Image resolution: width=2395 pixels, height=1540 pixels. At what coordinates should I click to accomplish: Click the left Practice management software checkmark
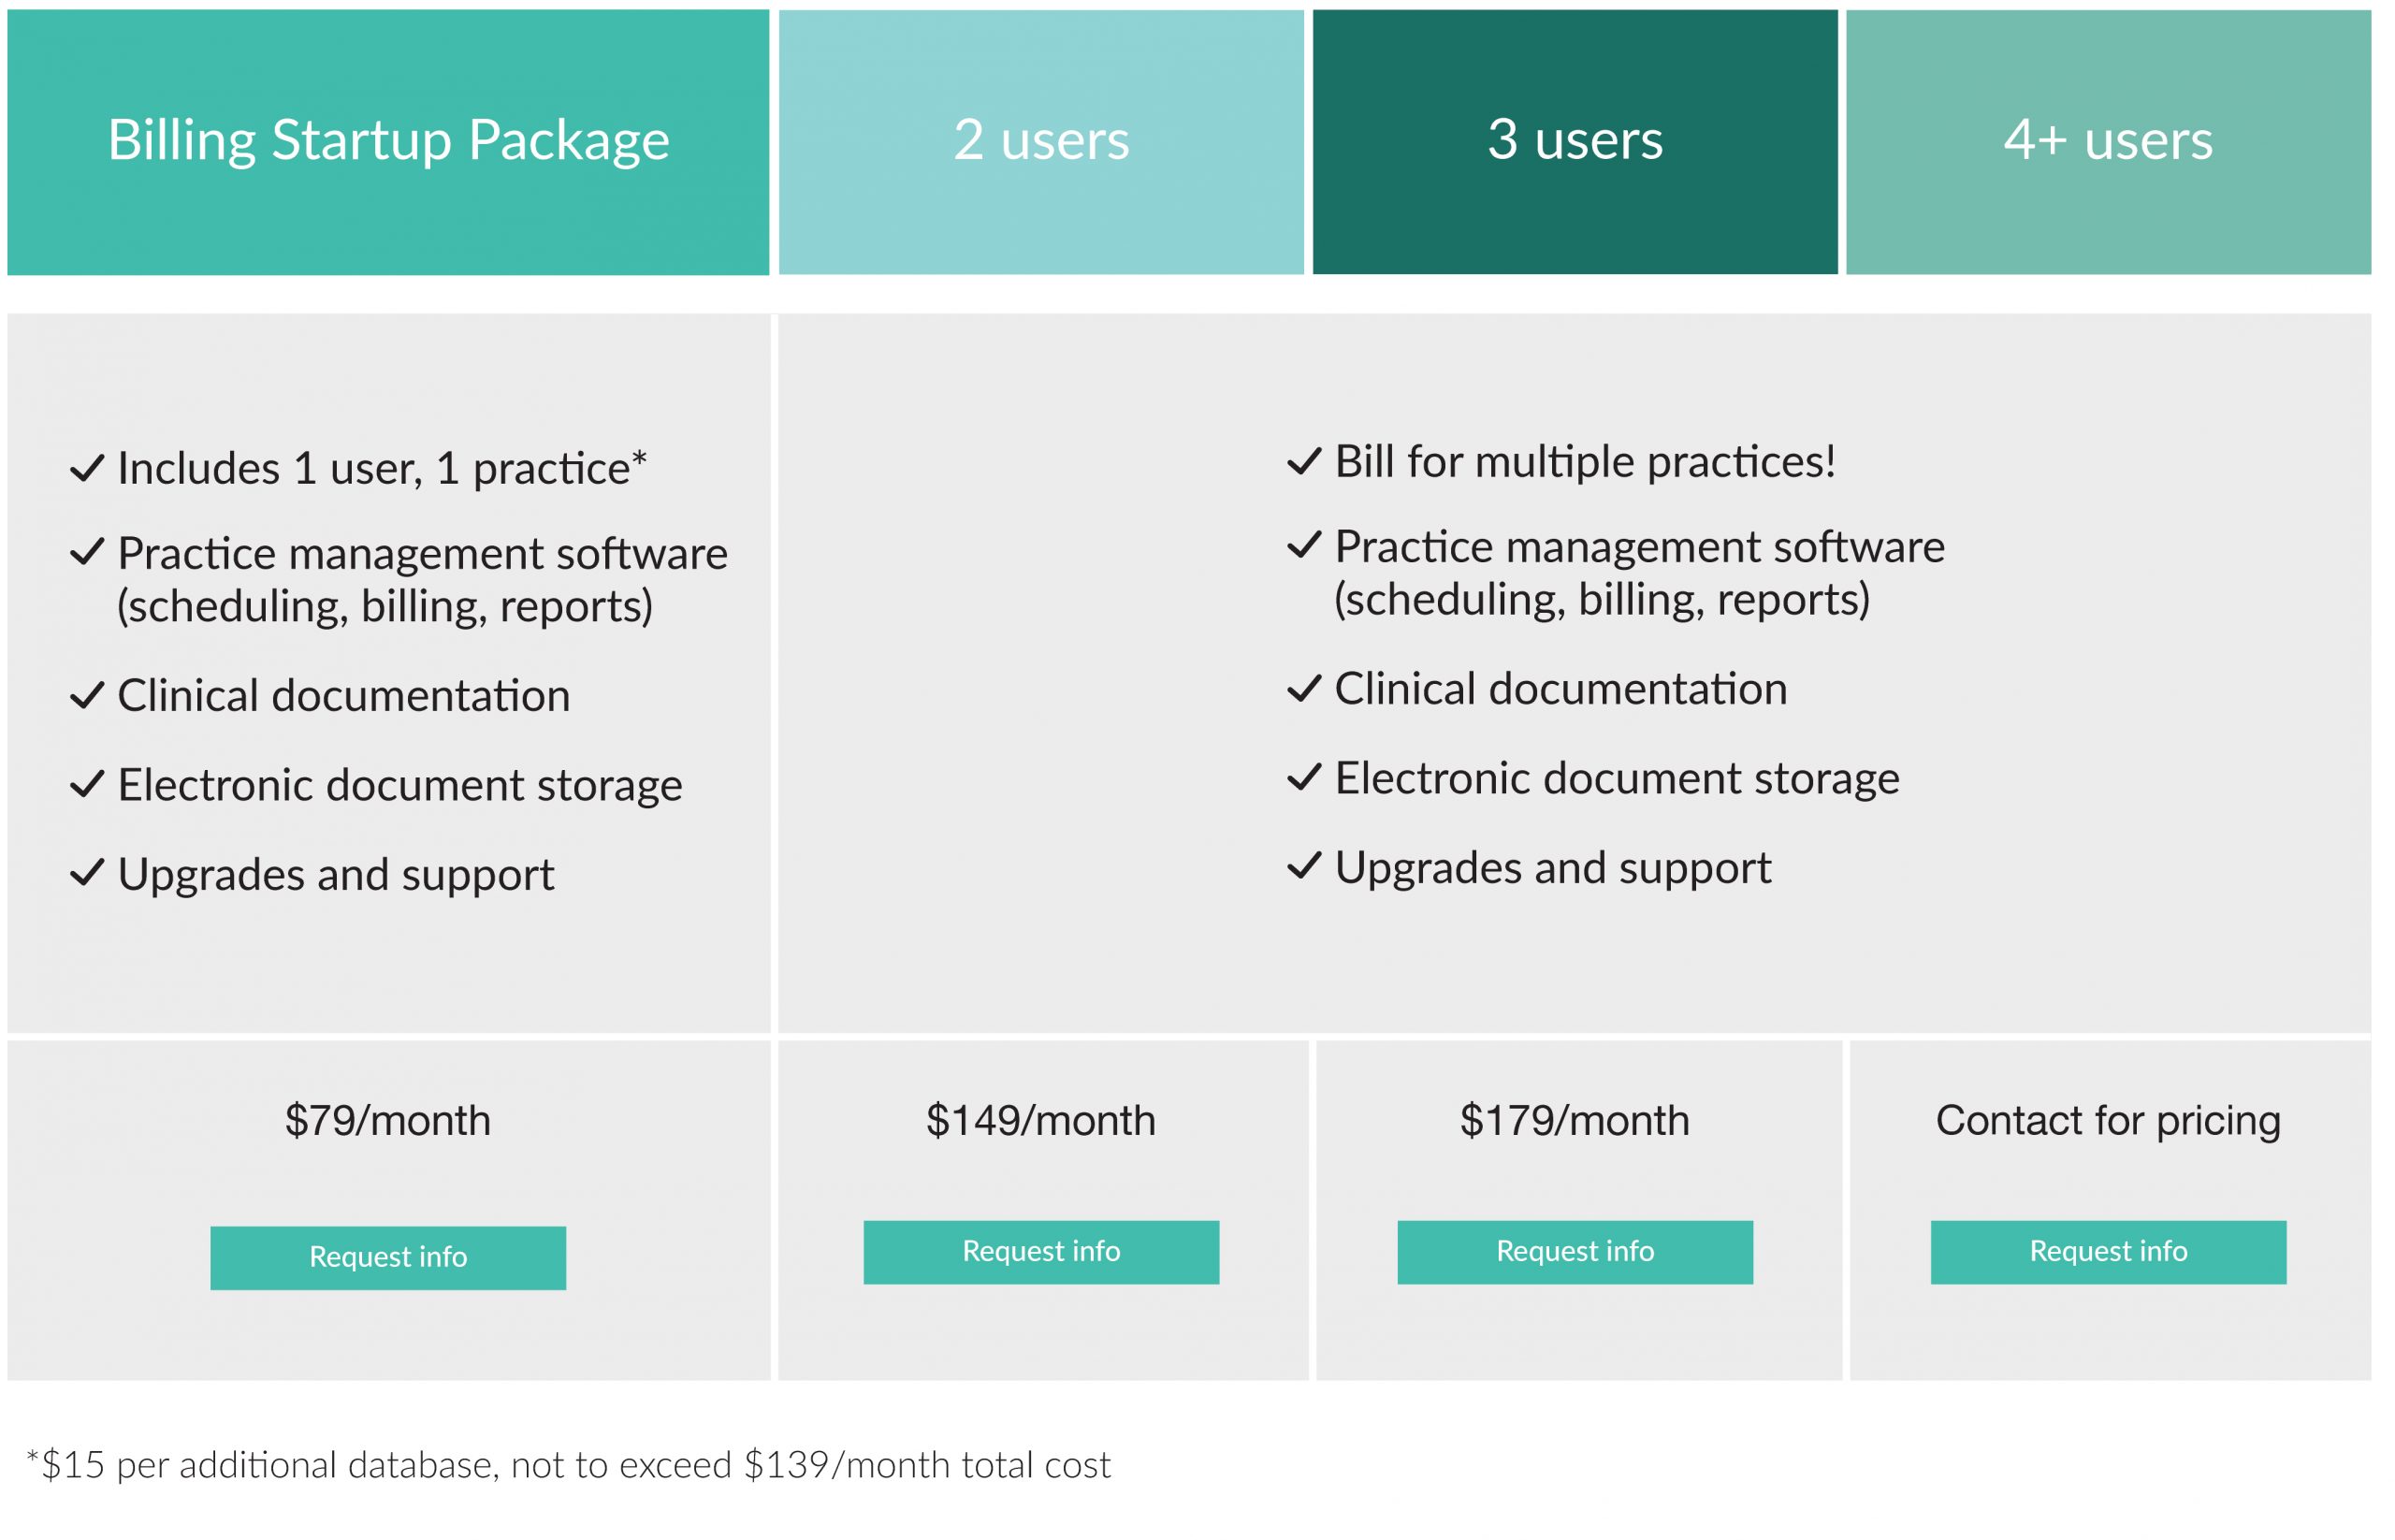[88, 554]
